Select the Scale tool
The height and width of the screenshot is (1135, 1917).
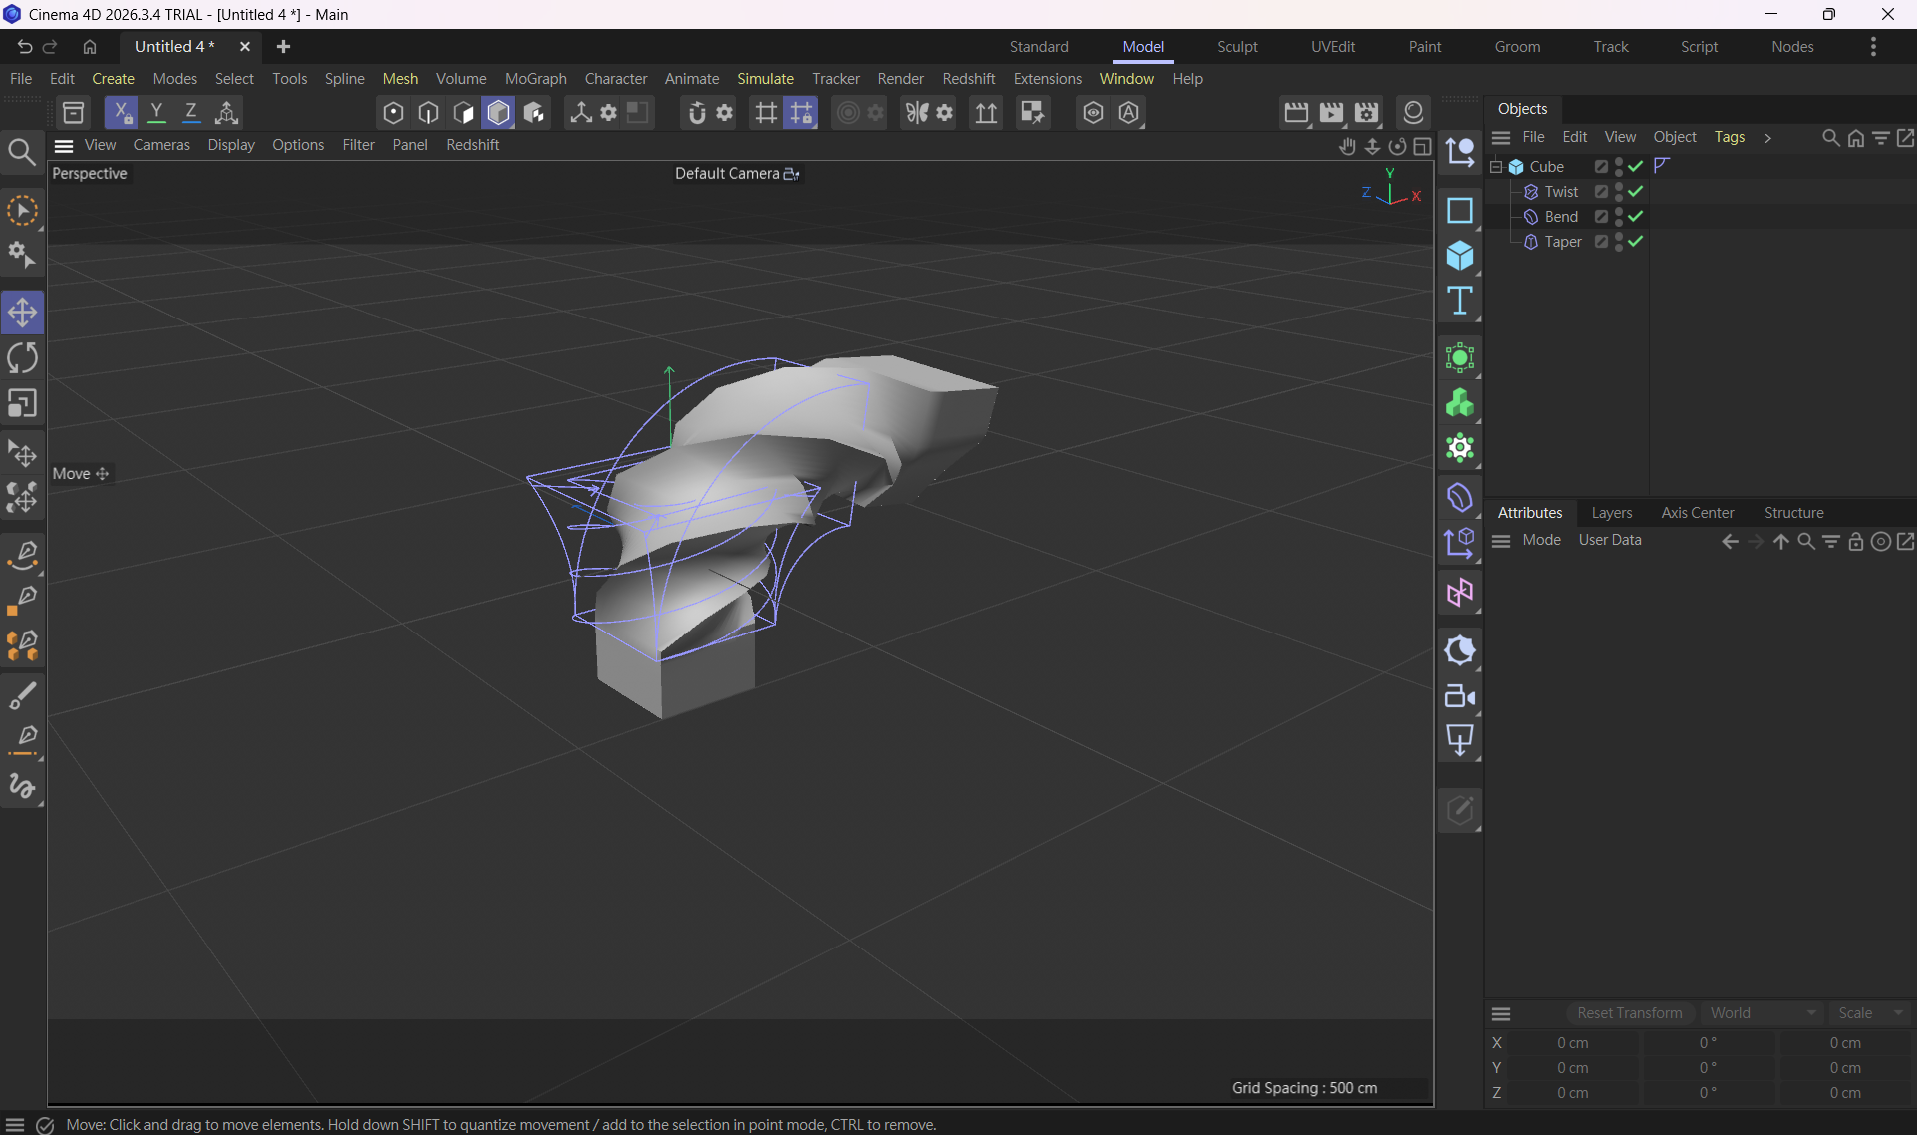click(x=22, y=403)
